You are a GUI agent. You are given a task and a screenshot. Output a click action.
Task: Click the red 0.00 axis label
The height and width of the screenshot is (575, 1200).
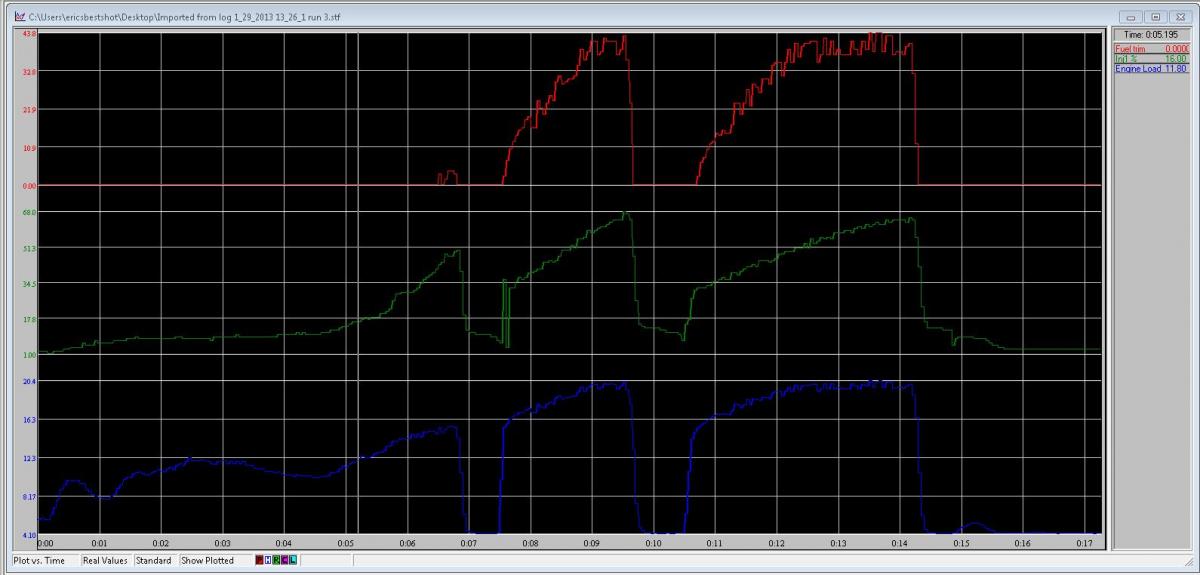[29, 185]
